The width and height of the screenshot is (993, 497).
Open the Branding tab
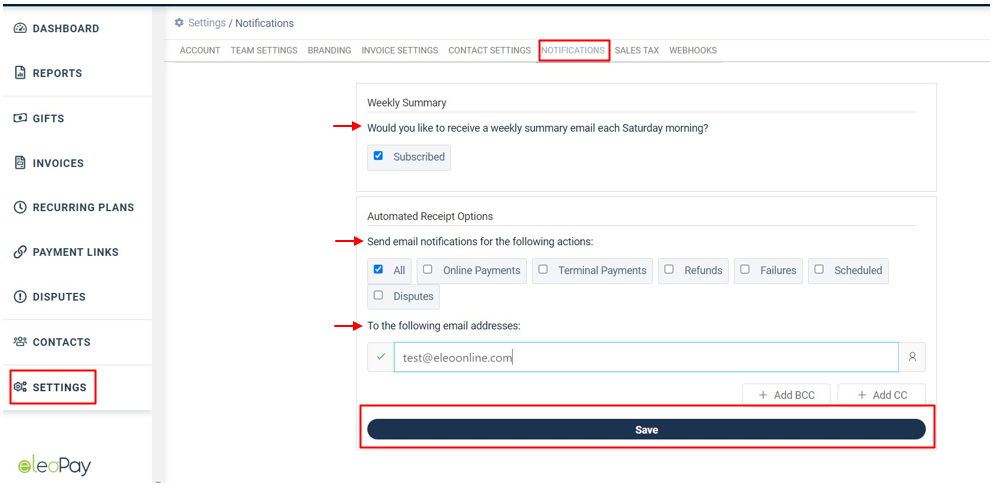tap(329, 50)
